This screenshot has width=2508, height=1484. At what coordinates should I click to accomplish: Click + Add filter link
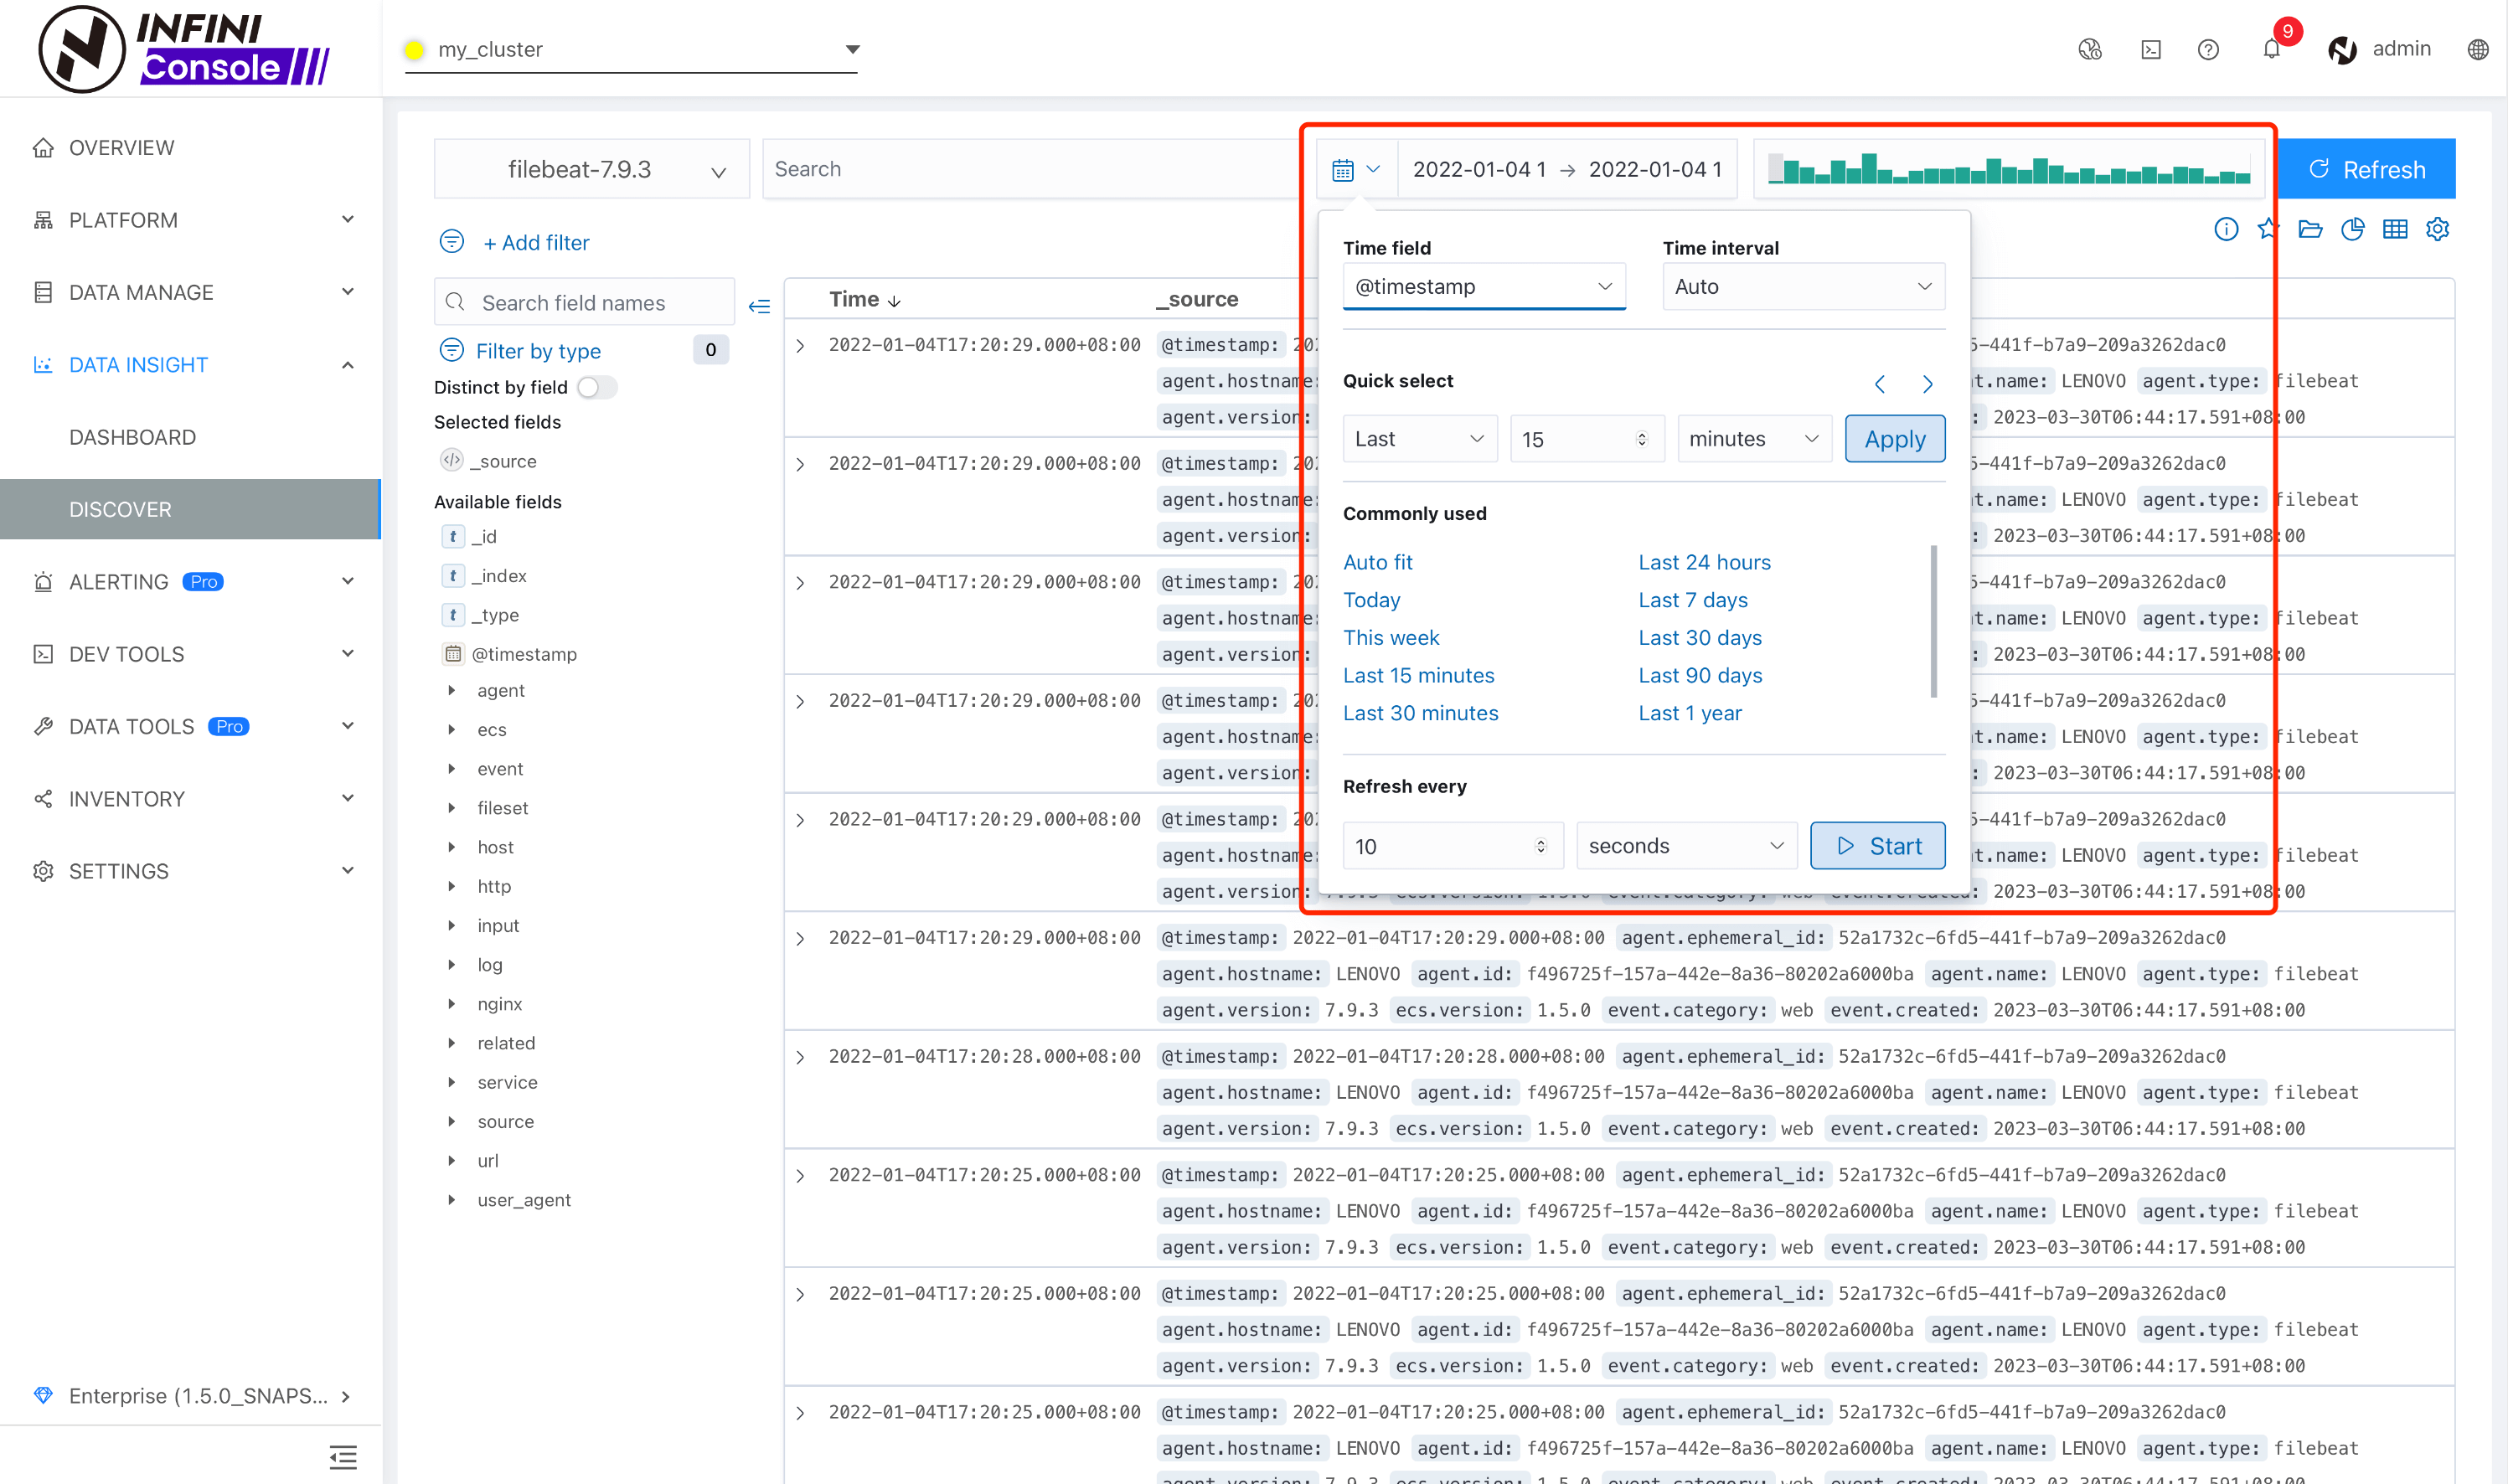click(536, 243)
